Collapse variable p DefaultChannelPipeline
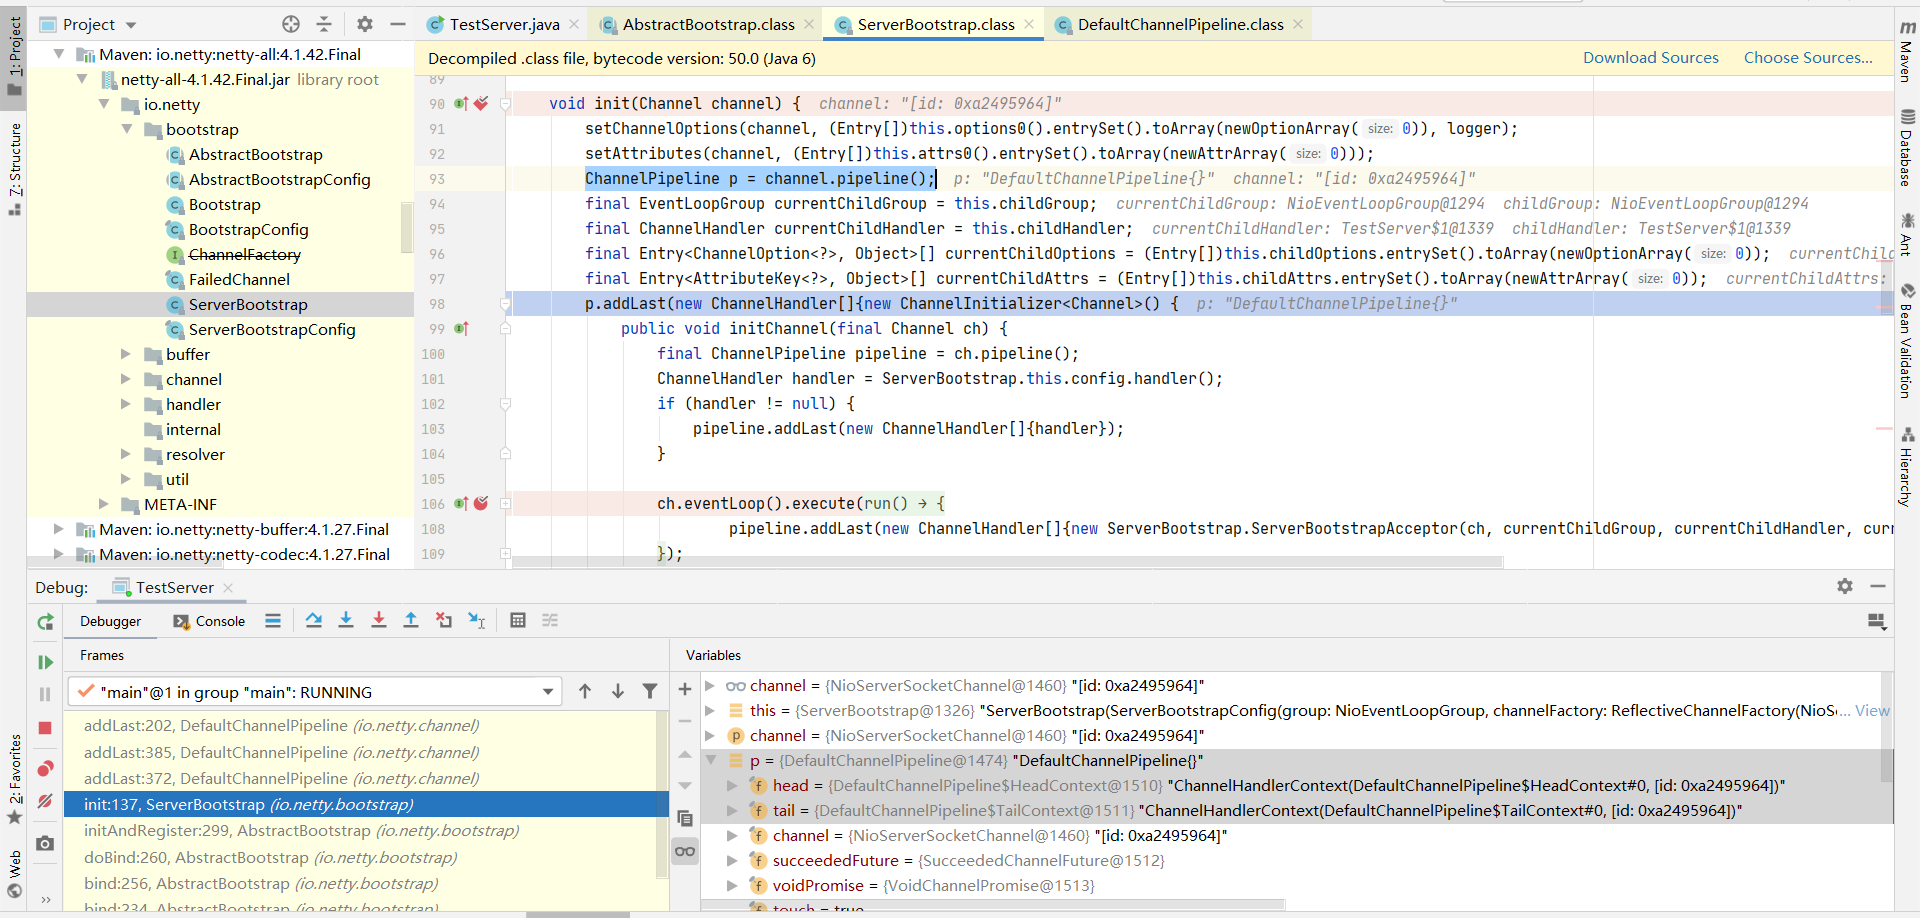 pos(711,761)
